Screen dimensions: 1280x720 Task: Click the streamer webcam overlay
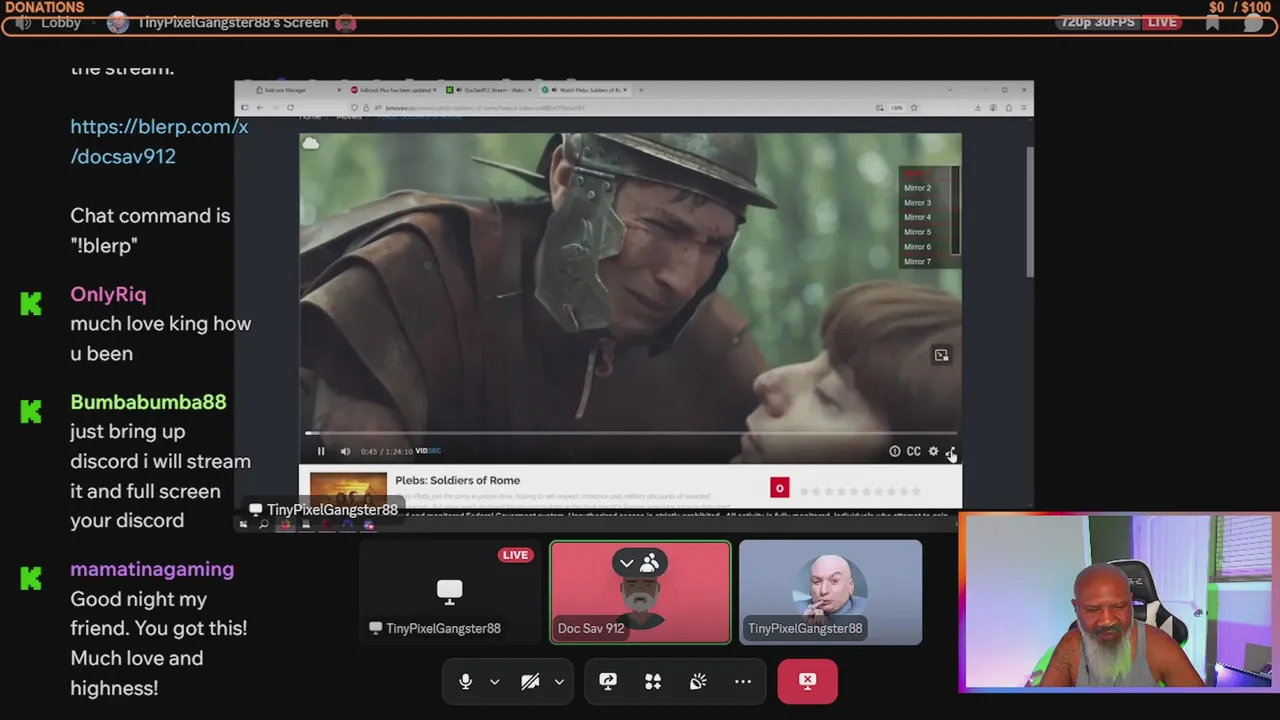[1118, 604]
